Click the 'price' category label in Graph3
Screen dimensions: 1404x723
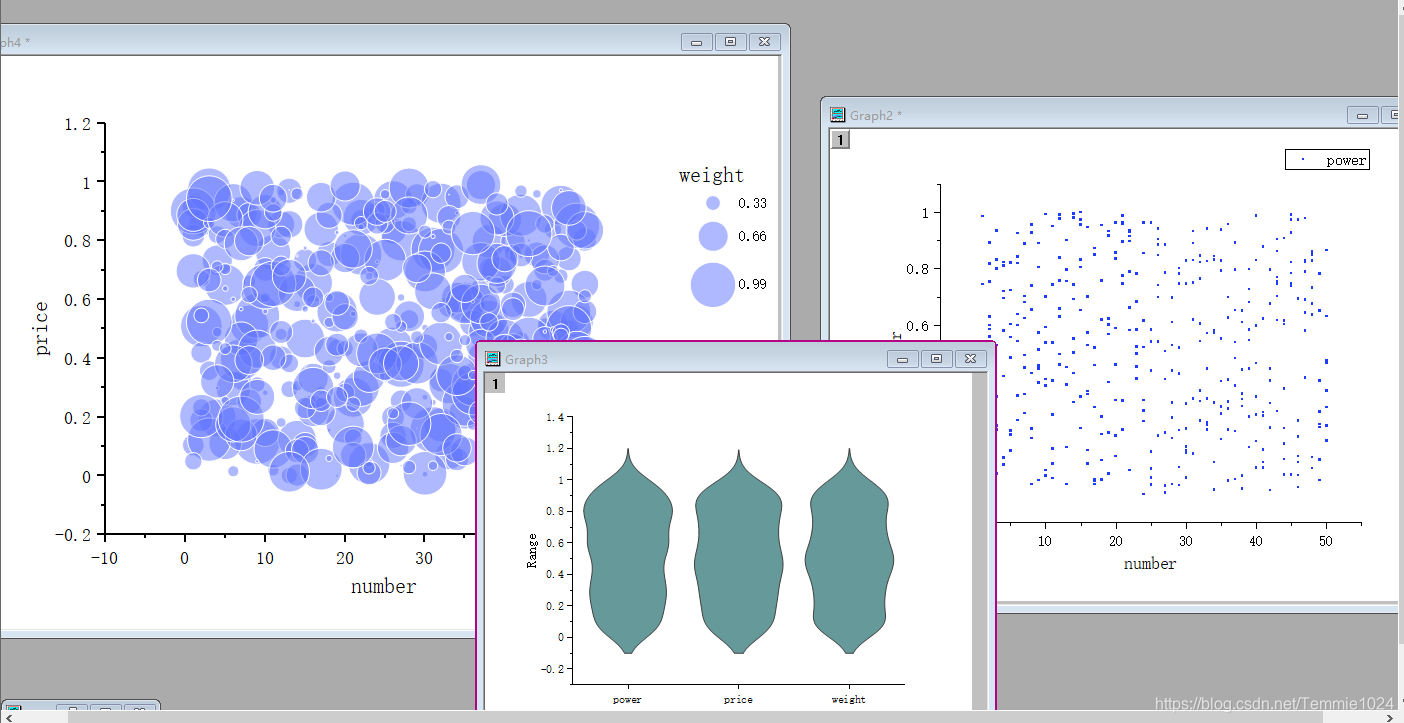tap(738, 700)
